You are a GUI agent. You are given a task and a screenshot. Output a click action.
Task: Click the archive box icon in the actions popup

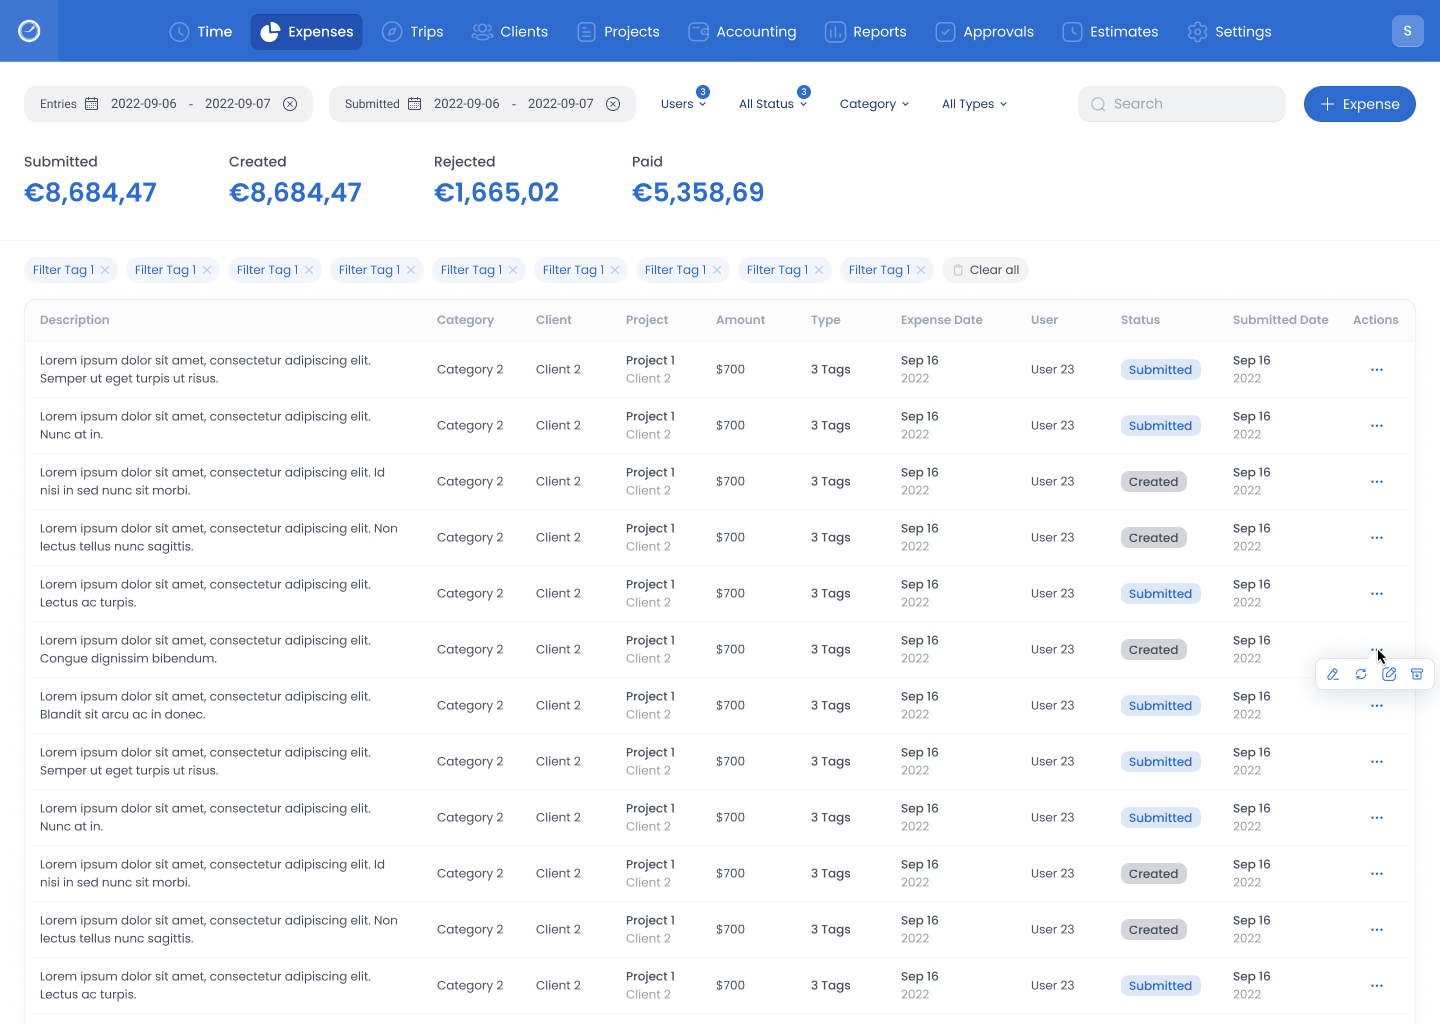(1417, 674)
